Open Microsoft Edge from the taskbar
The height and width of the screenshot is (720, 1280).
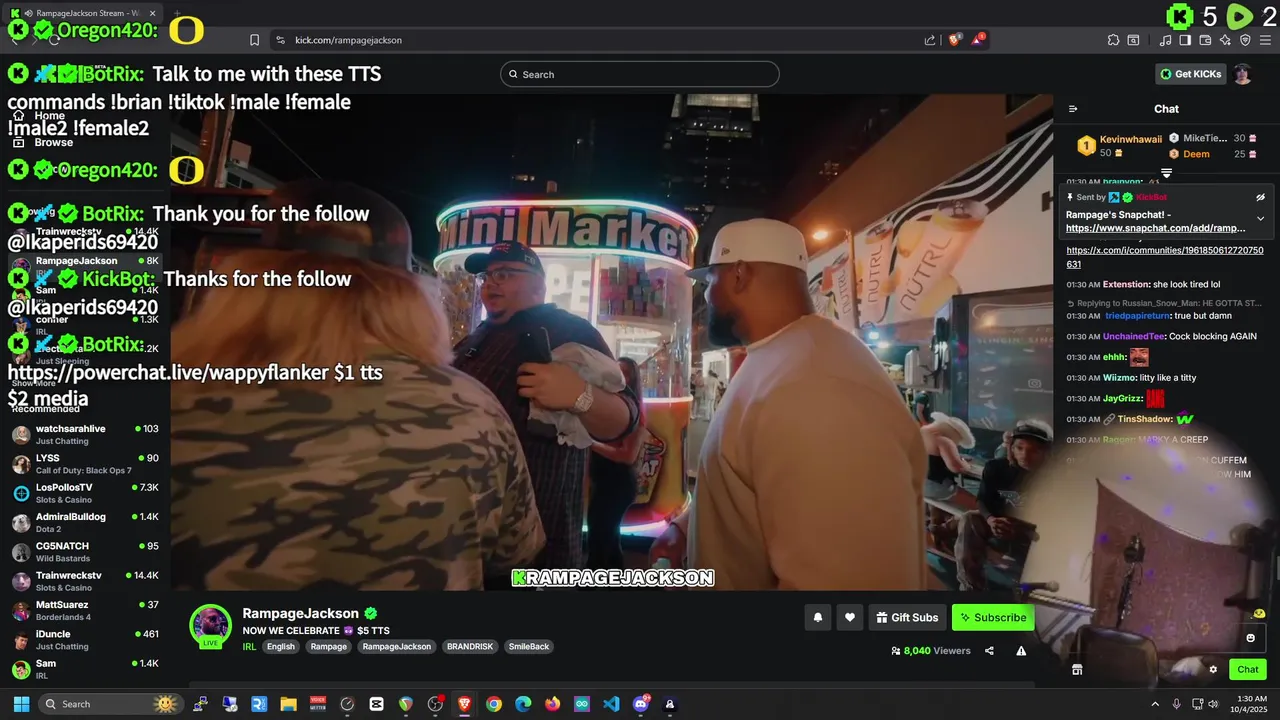click(x=523, y=704)
